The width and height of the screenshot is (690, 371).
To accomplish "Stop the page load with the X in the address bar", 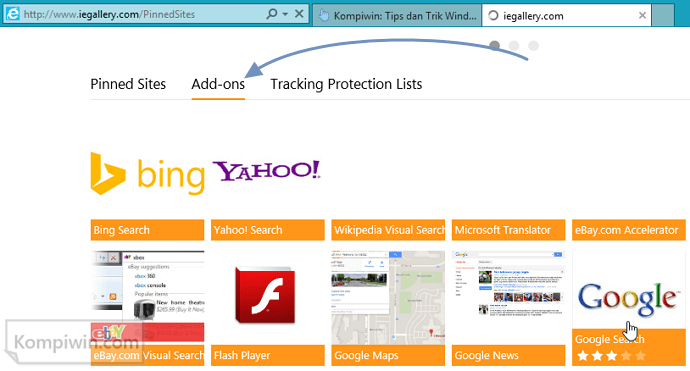I will tap(299, 14).
